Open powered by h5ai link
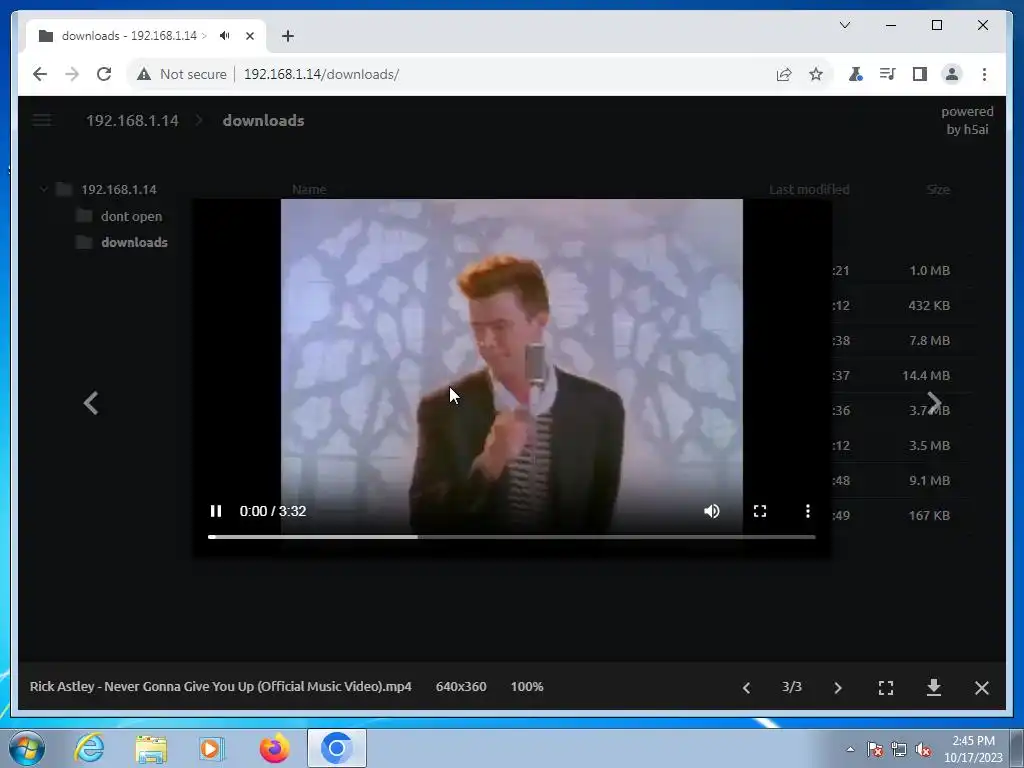The image size is (1024, 768). click(x=967, y=120)
